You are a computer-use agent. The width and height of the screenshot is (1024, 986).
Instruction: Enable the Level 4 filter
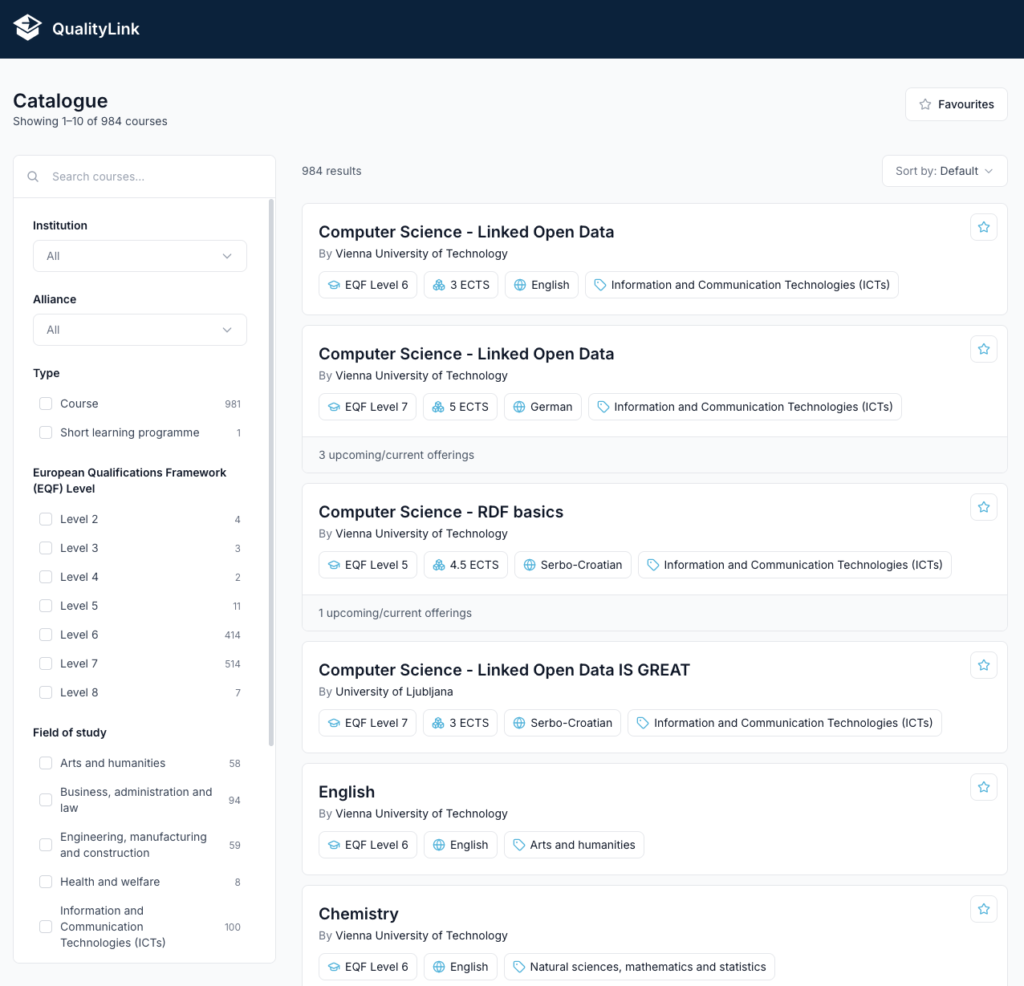[x=46, y=577]
